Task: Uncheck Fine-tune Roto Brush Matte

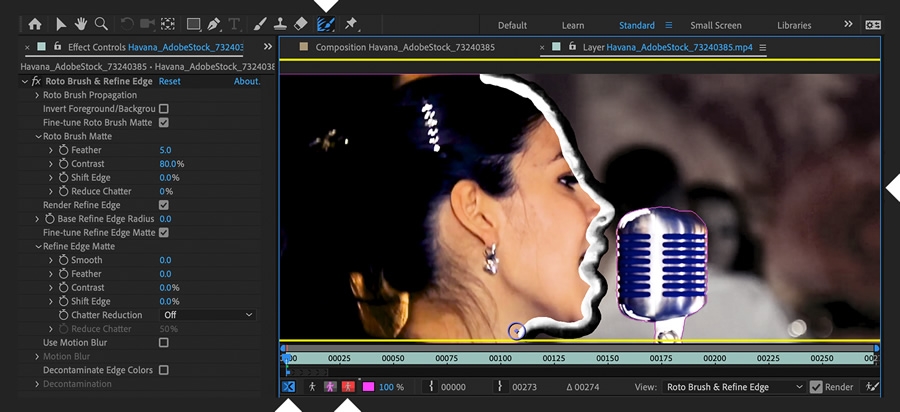Action: [164, 122]
